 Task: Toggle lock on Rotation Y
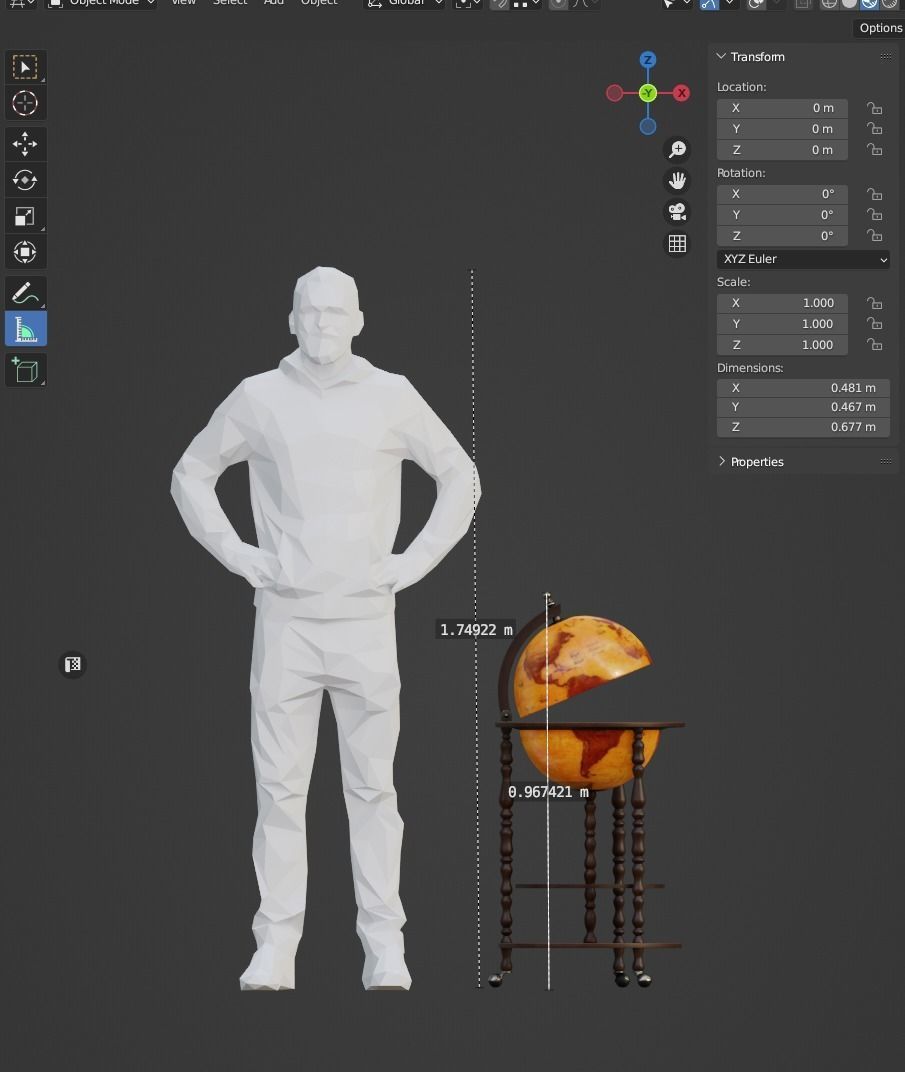pos(874,215)
